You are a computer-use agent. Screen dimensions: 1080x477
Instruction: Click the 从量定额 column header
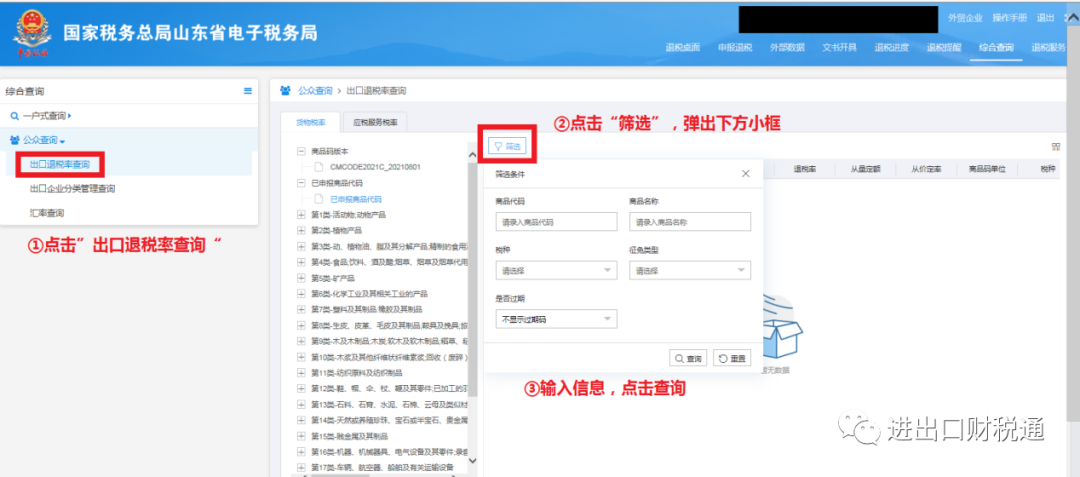pos(866,169)
